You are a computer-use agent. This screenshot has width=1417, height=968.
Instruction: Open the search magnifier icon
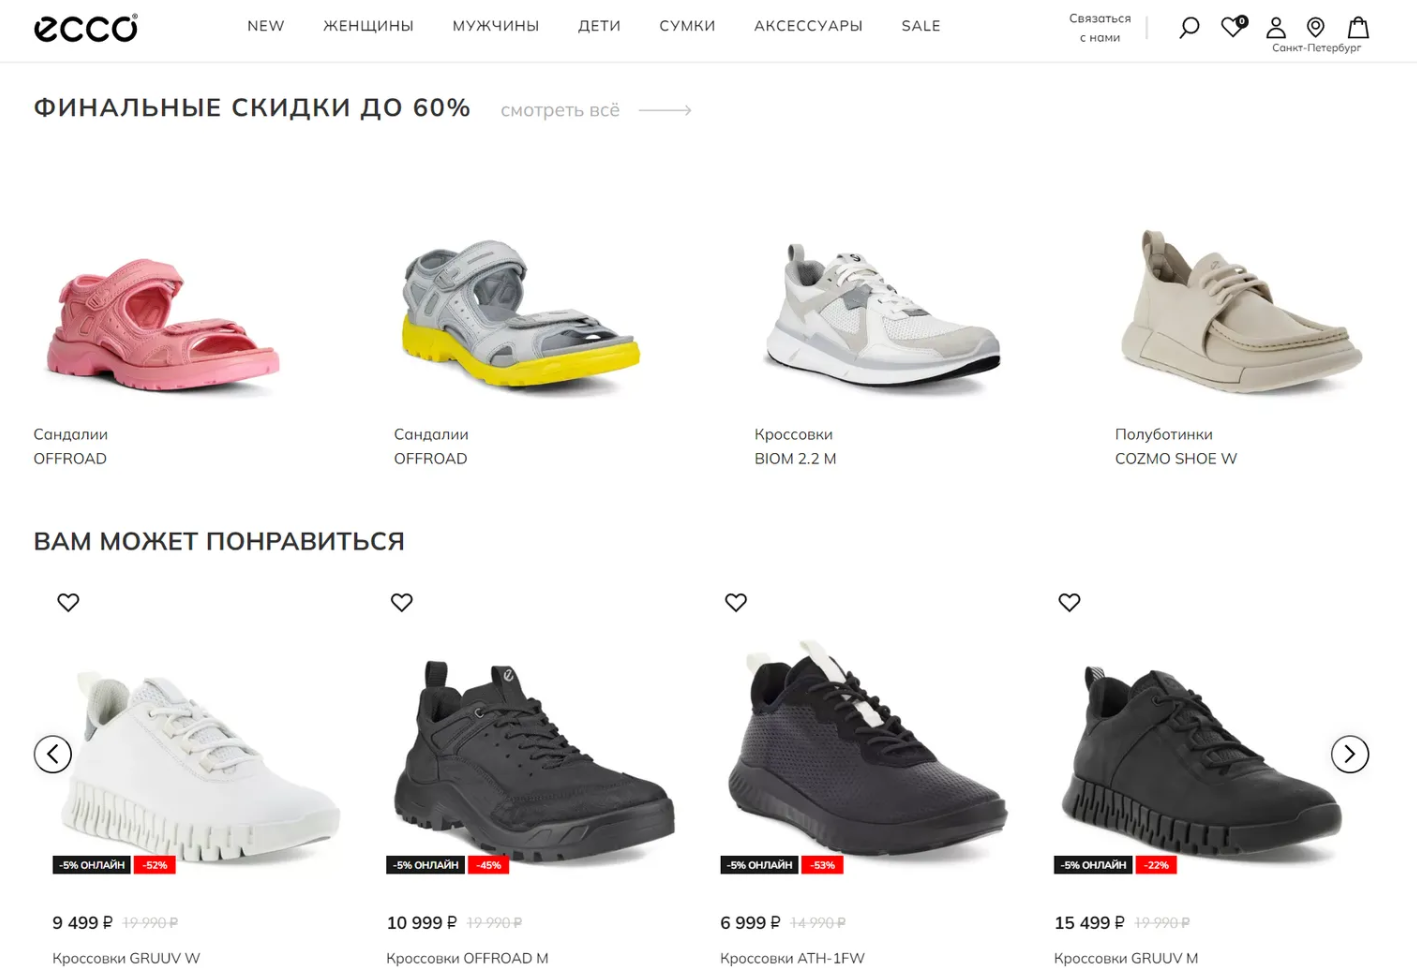[1189, 27]
